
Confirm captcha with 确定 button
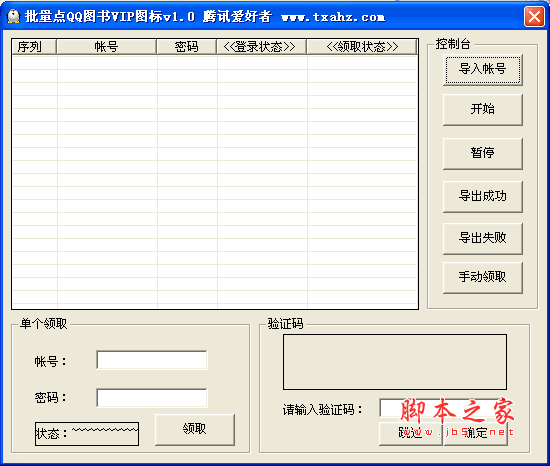click(x=476, y=433)
